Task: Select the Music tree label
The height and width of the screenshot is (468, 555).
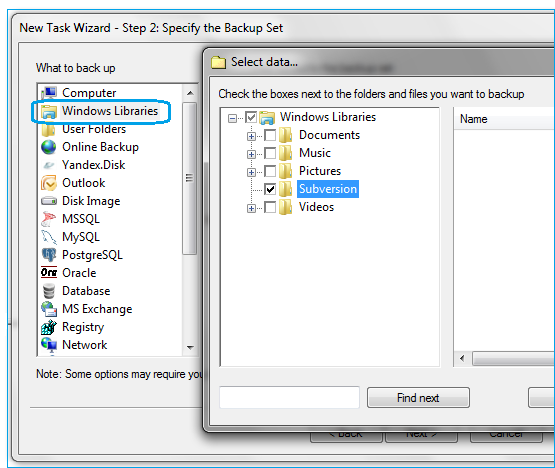Action: click(x=315, y=153)
